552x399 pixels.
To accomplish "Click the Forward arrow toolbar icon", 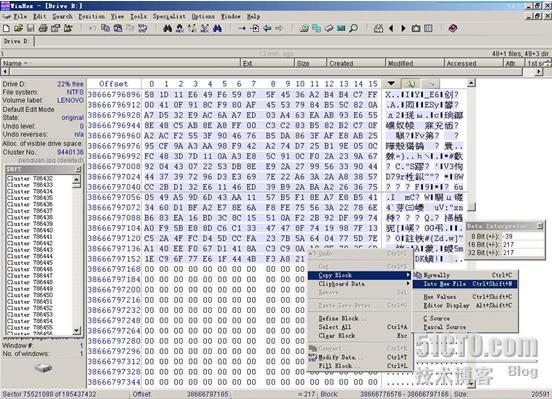I will (x=280, y=29).
